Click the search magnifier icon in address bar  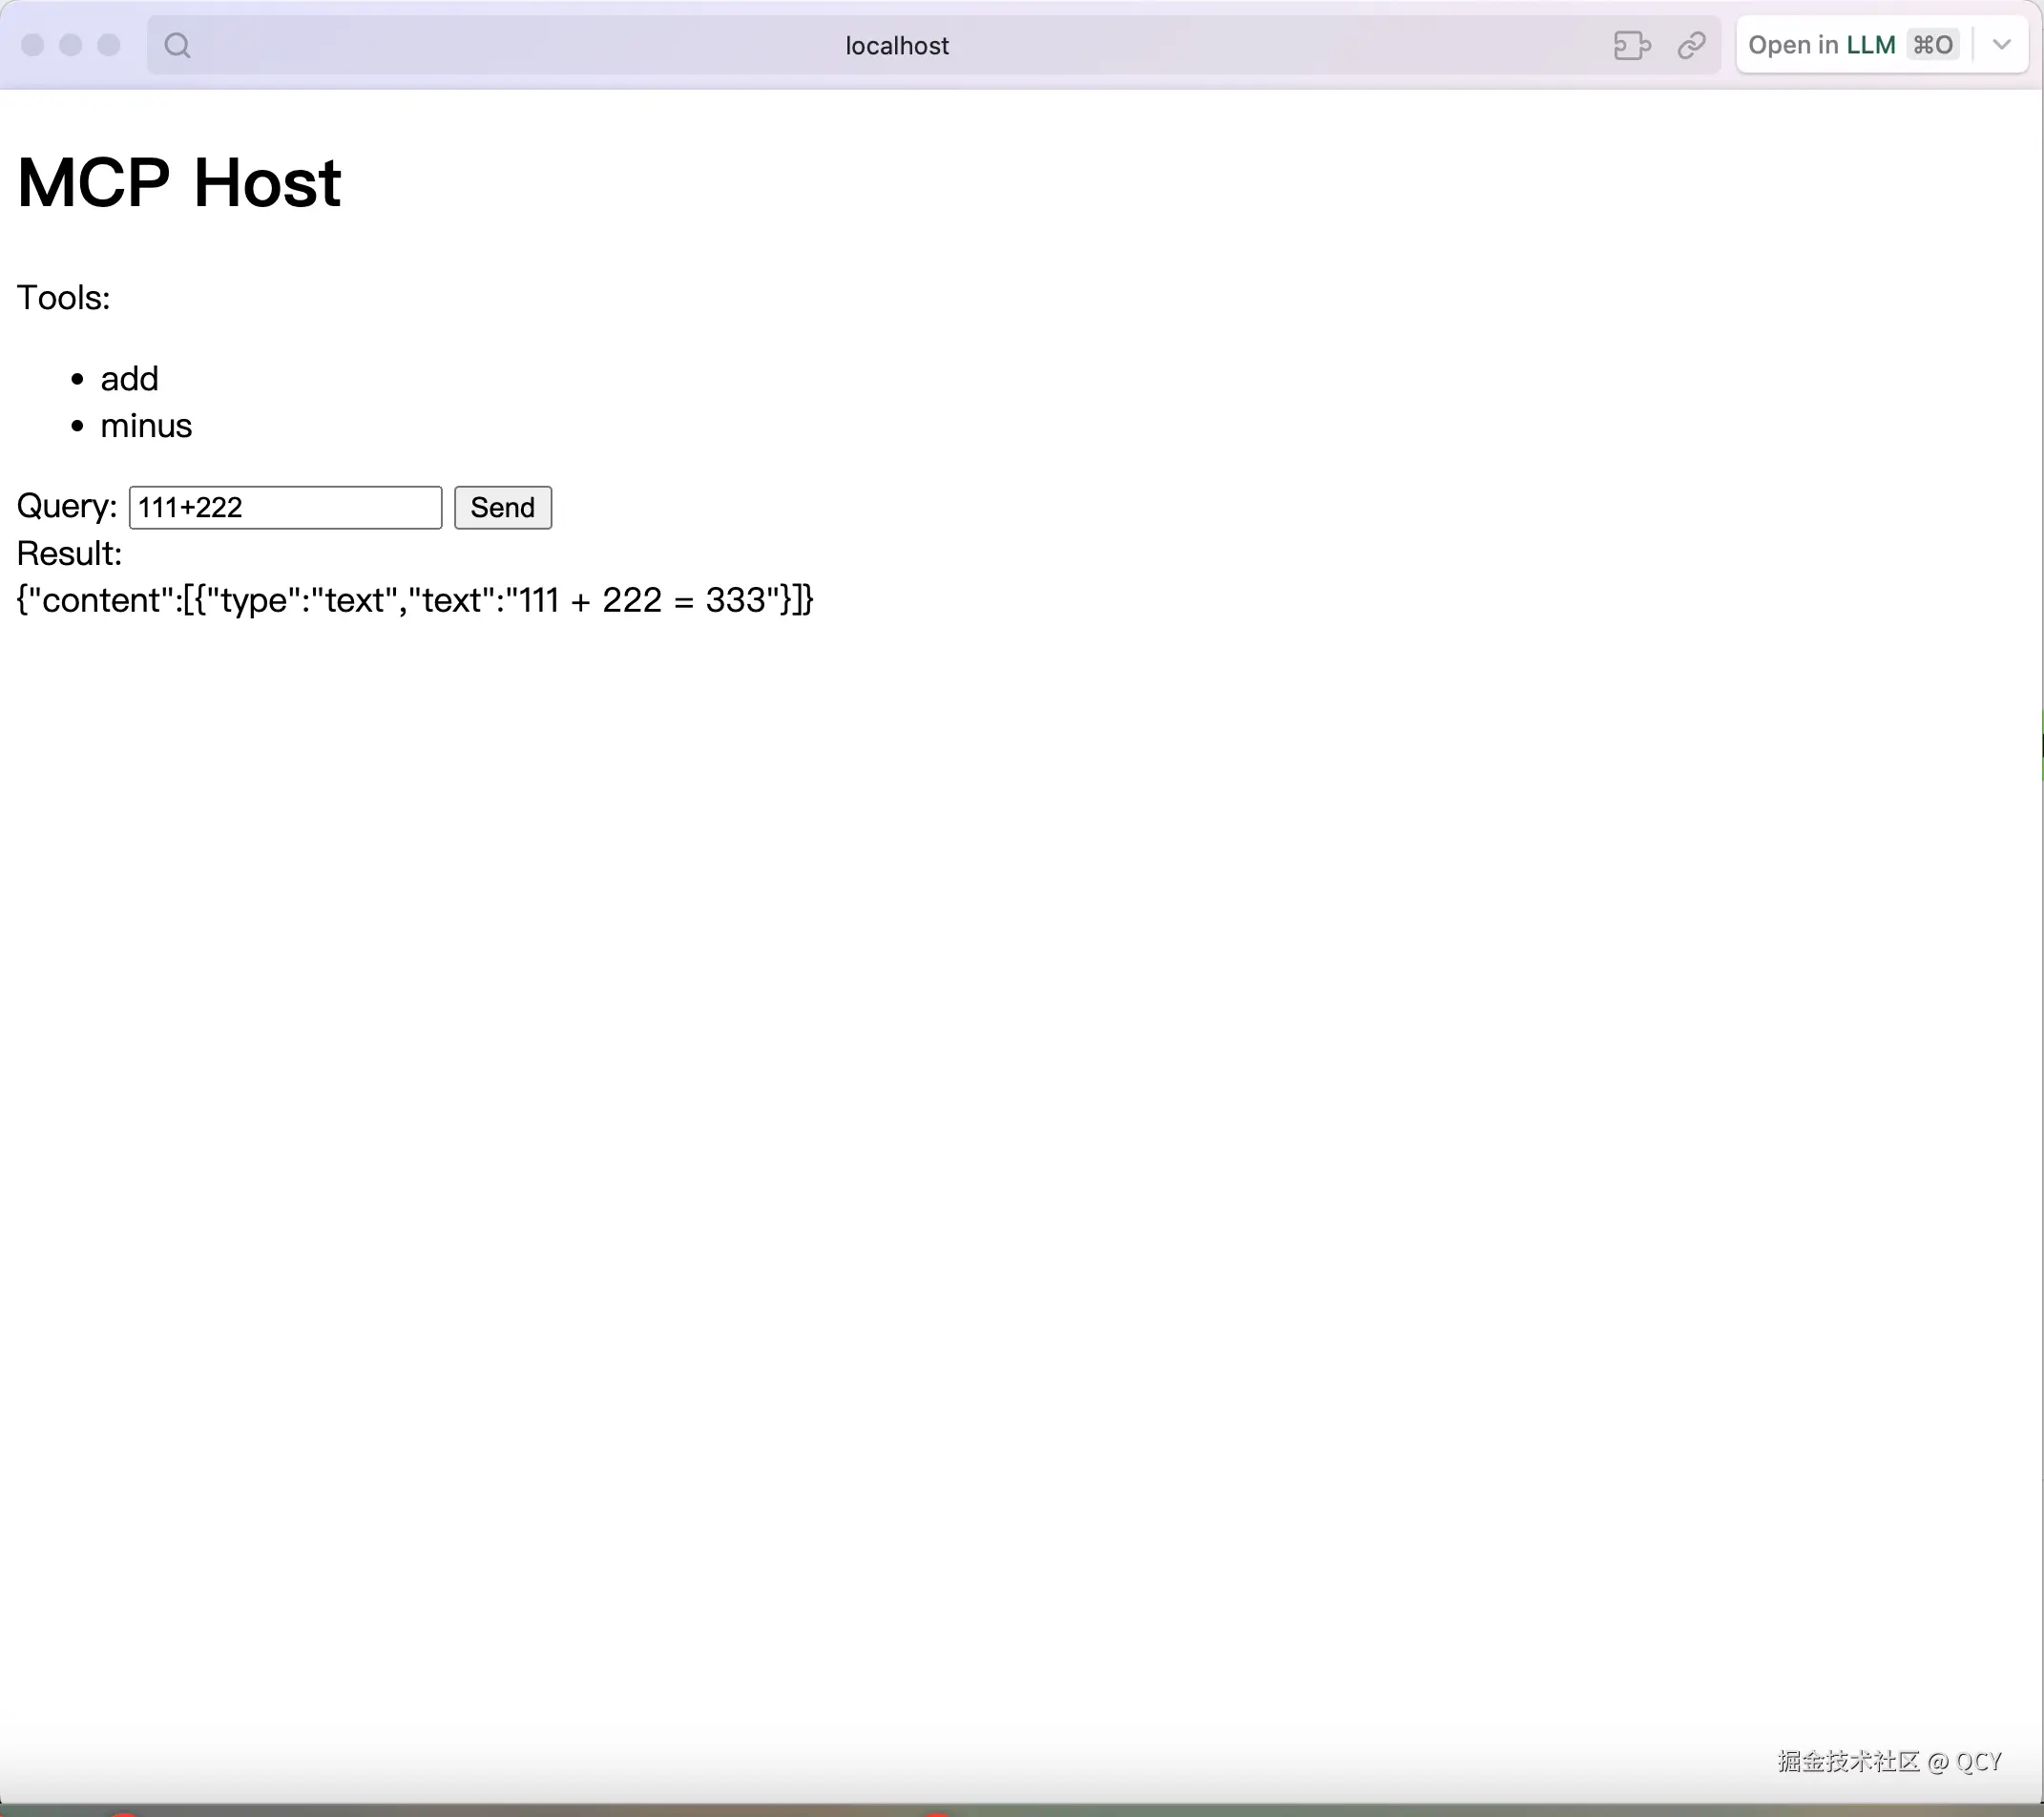tap(177, 45)
